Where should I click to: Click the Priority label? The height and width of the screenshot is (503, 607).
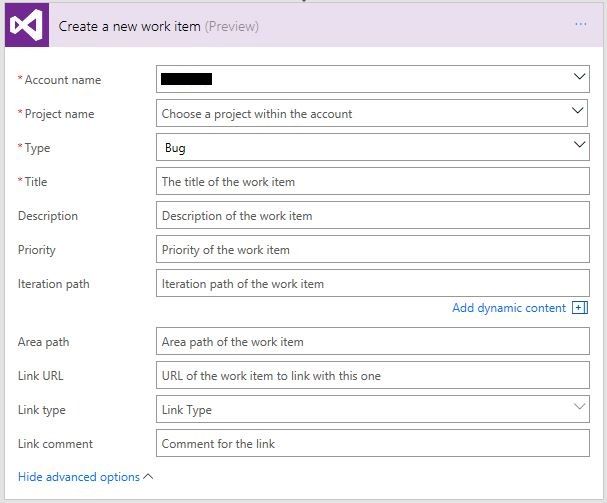pyautogui.click(x=37, y=250)
